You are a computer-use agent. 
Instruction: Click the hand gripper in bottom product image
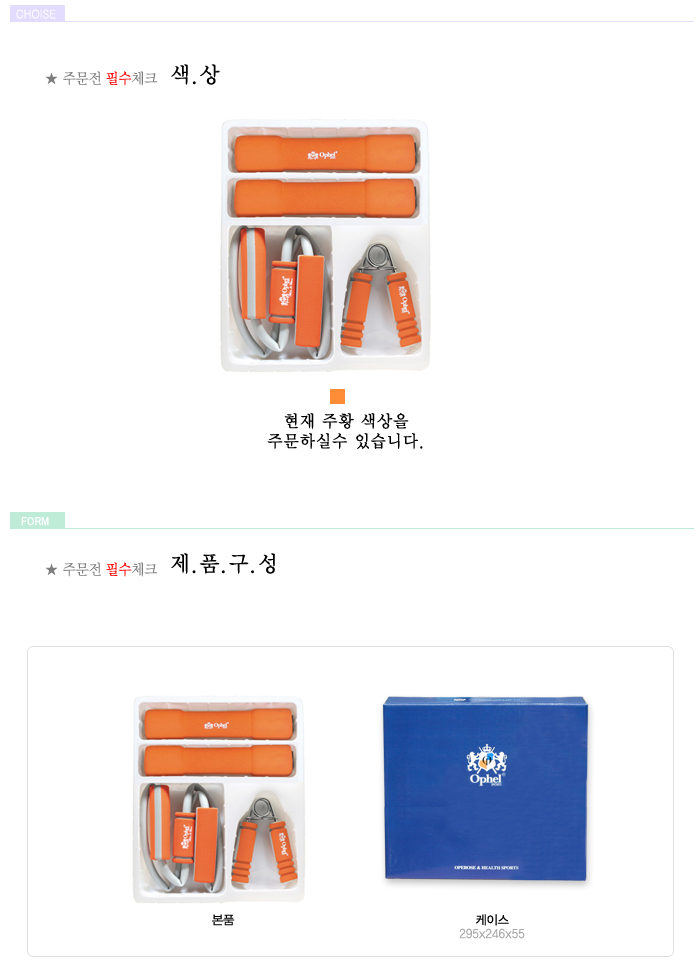coord(266,841)
